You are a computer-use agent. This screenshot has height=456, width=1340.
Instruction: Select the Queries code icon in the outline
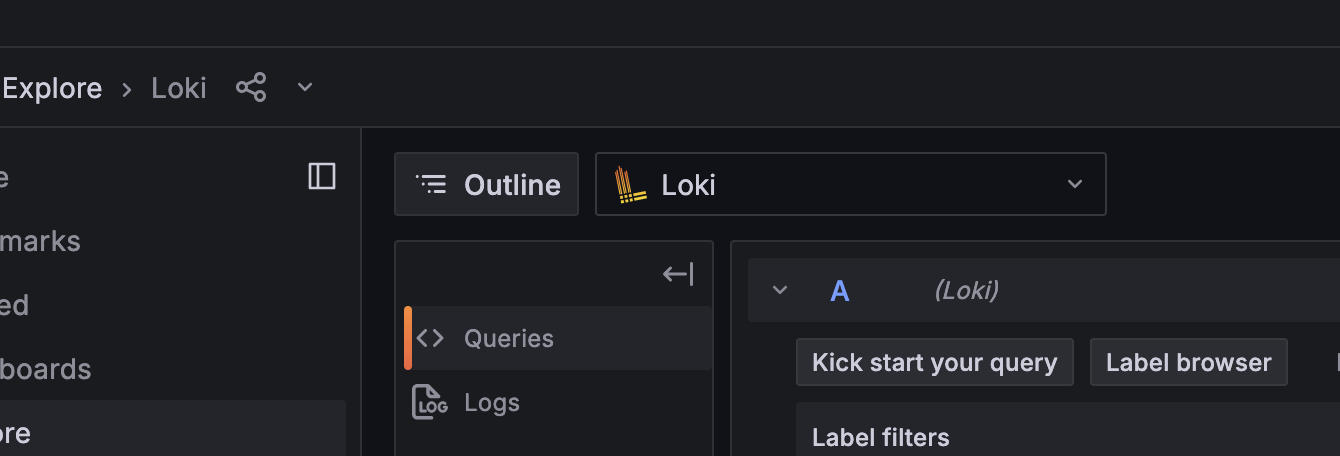point(430,338)
